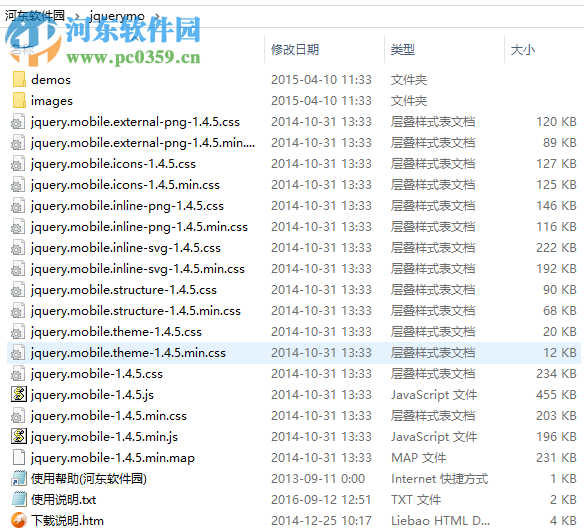Click file name jquery.mobile.icons-1.4.5.css

coord(114,164)
